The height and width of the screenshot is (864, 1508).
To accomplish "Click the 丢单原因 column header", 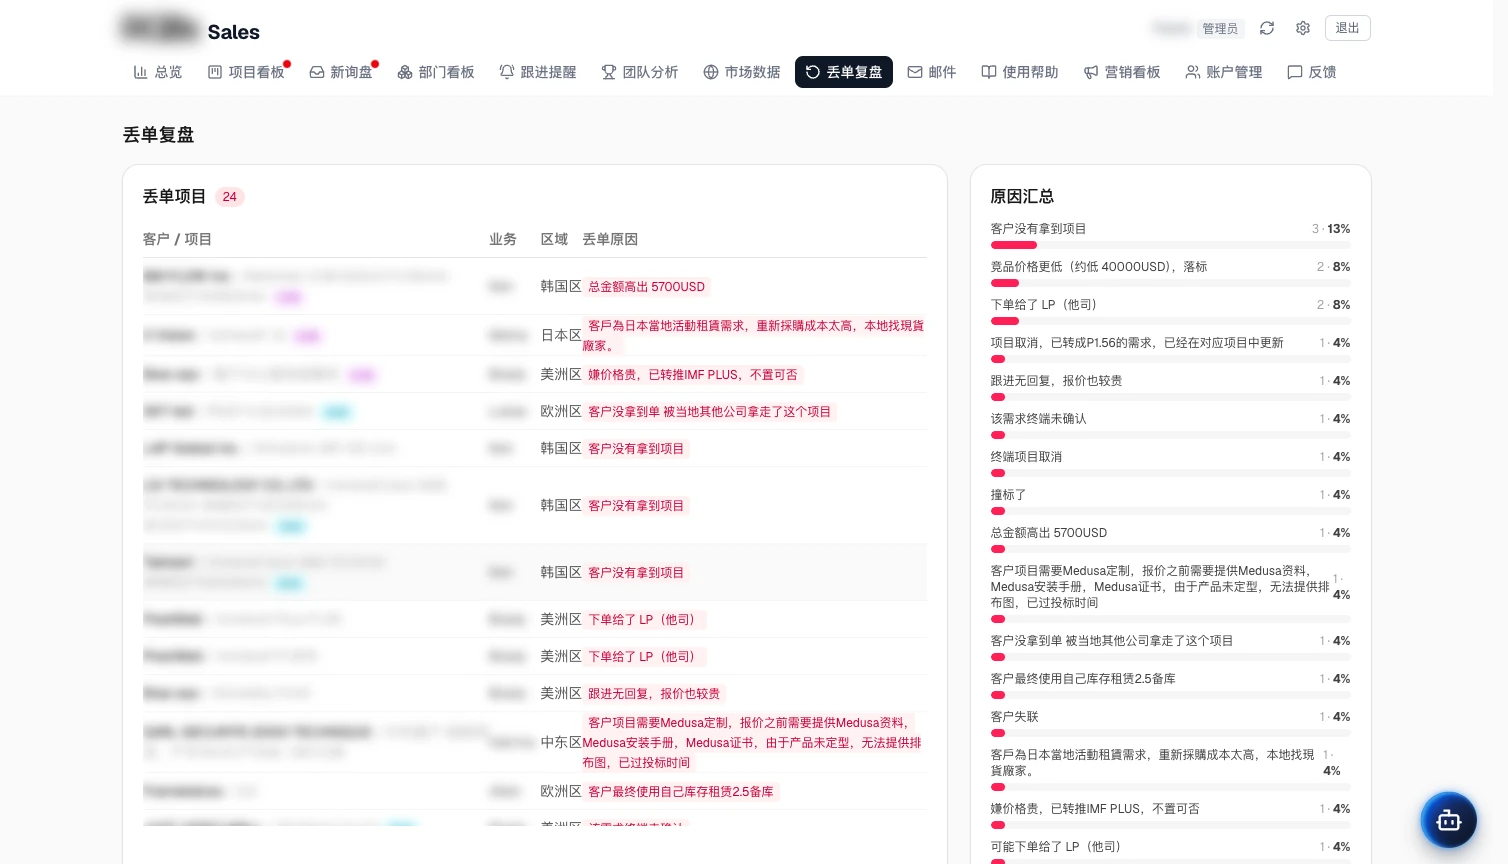I will pos(610,239).
